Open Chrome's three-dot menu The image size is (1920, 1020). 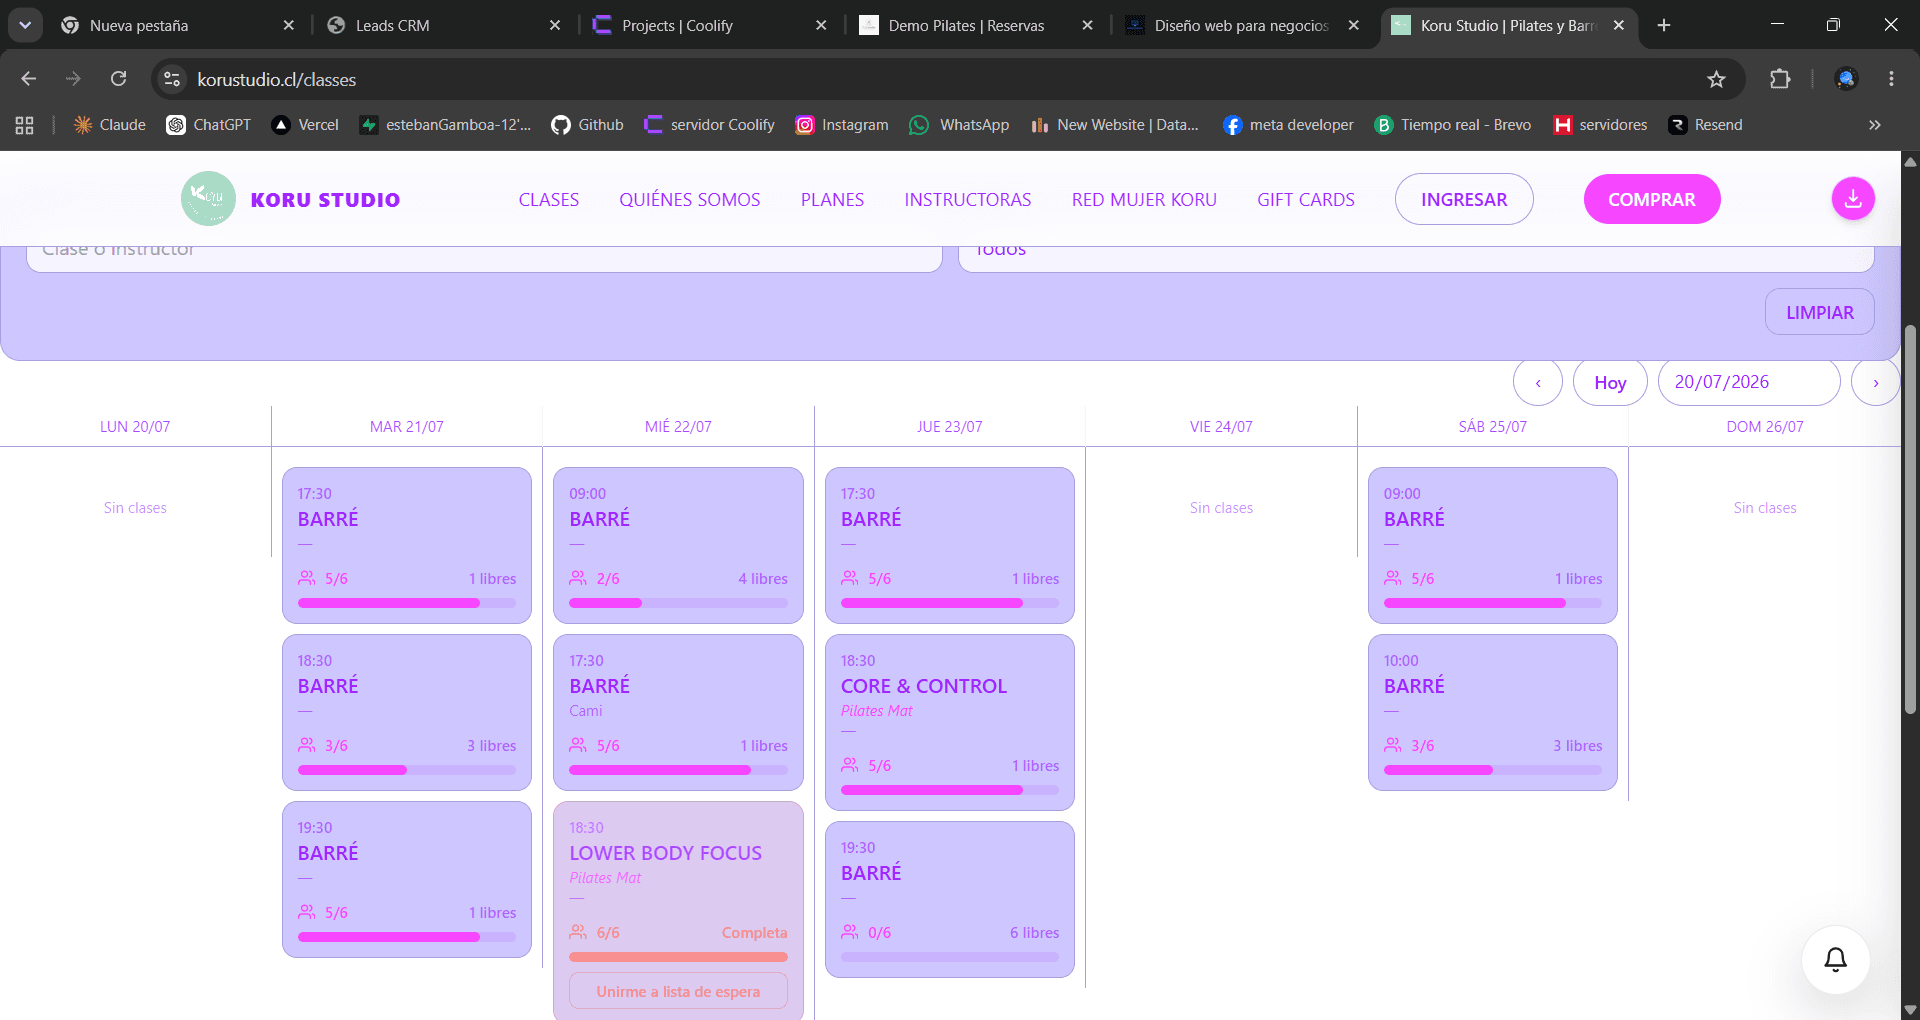(1891, 79)
